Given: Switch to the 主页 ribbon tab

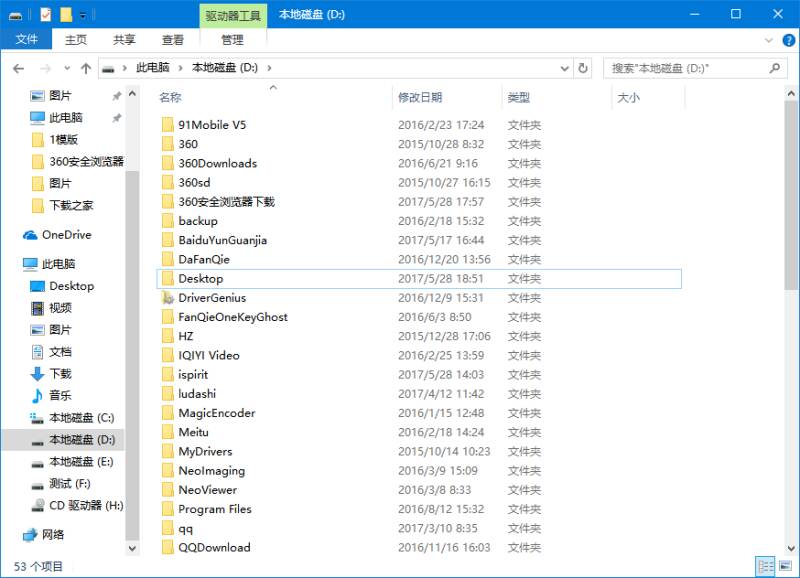Looking at the screenshot, I should coord(76,39).
